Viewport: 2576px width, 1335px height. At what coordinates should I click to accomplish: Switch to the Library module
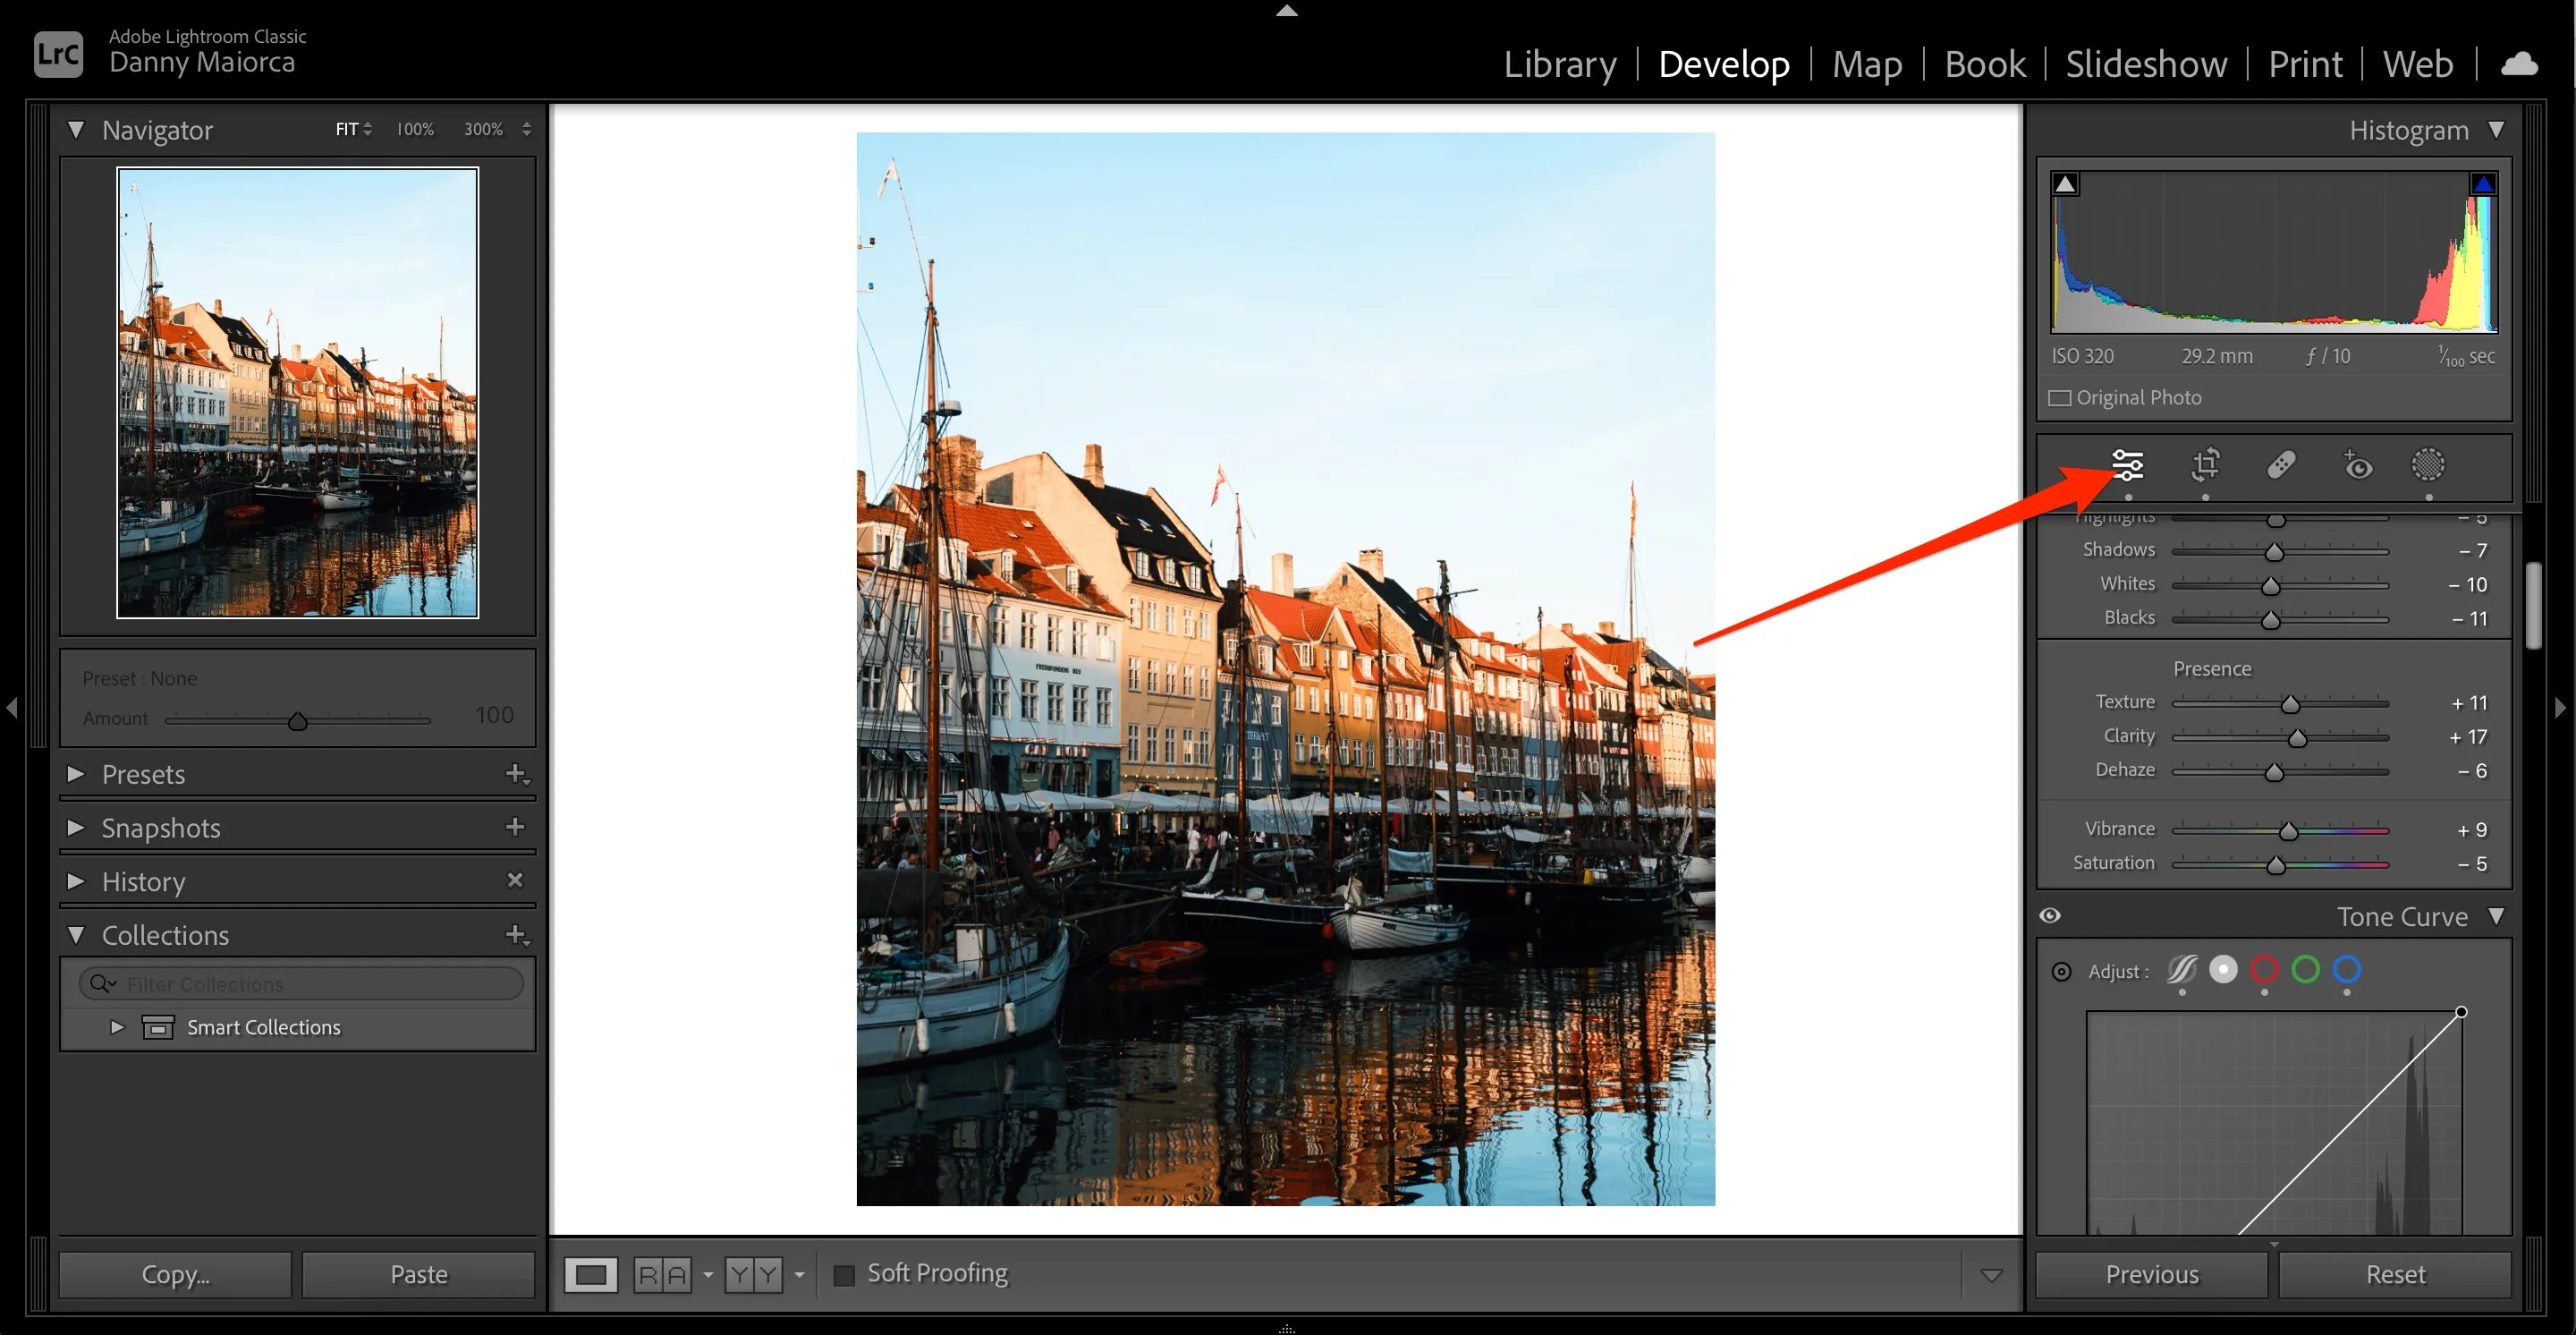pyautogui.click(x=1560, y=63)
